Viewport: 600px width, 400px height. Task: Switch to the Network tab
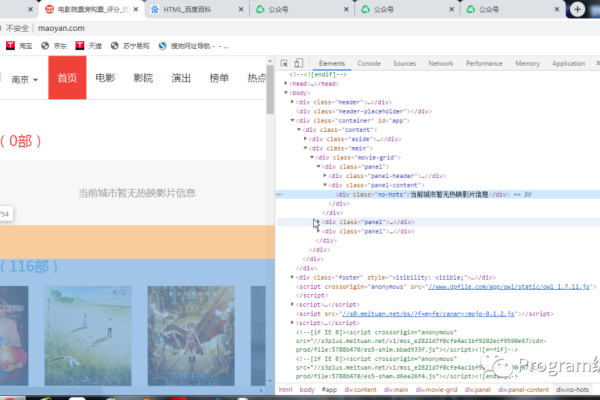pos(441,63)
